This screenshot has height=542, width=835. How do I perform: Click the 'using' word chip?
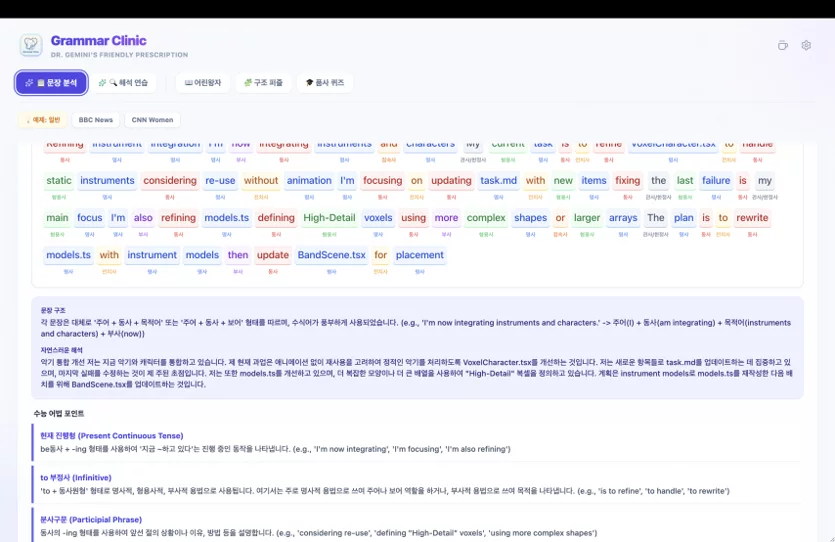click(413, 218)
